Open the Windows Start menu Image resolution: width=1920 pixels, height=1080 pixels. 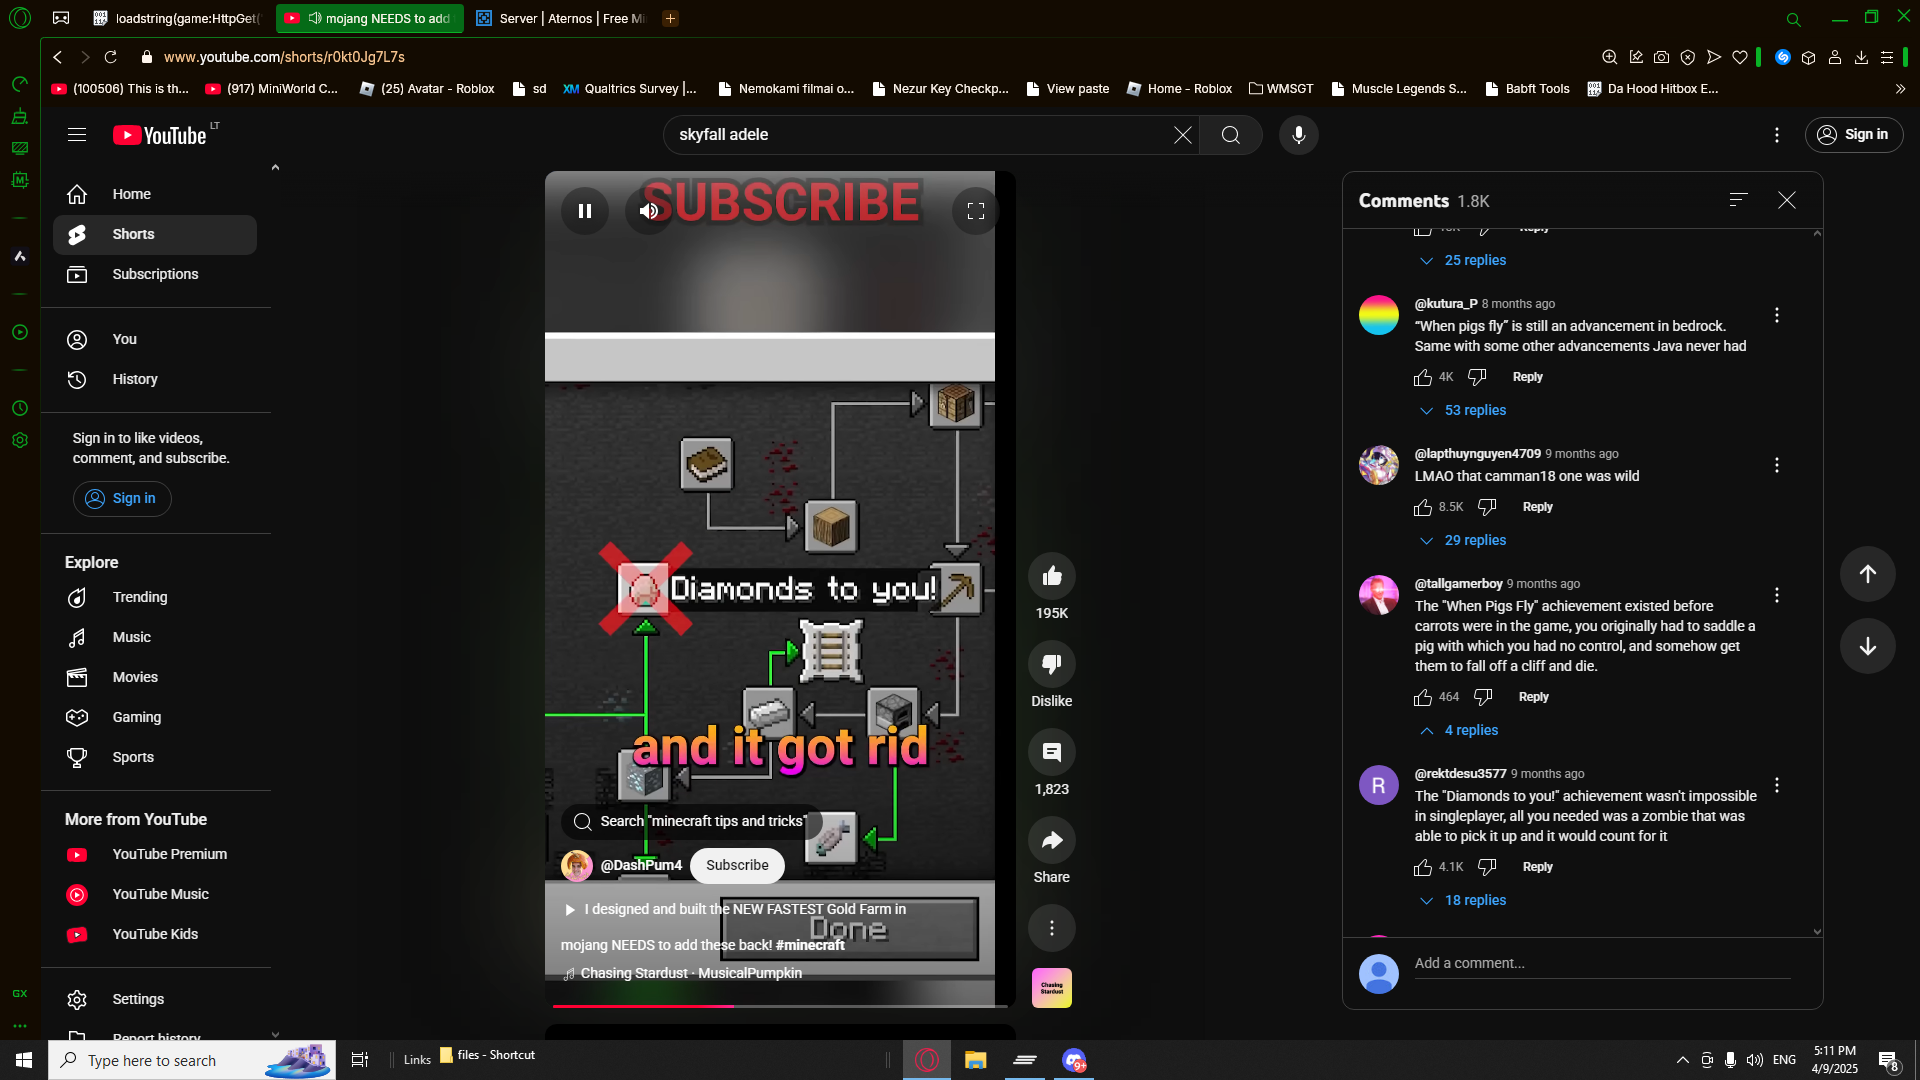[x=24, y=1060]
